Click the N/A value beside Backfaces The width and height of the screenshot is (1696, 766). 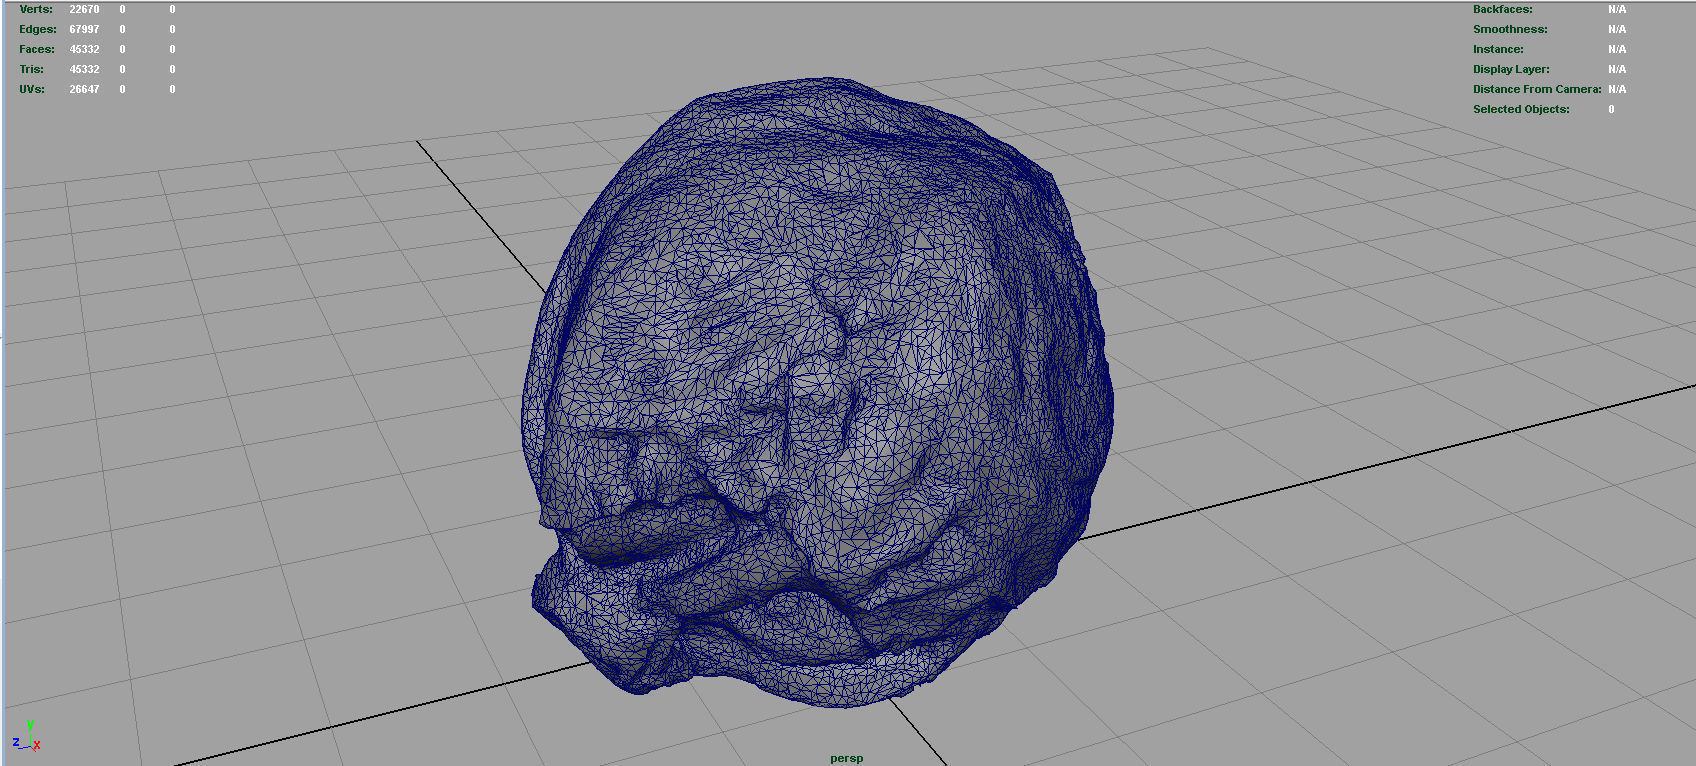click(x=1617, y=9)
